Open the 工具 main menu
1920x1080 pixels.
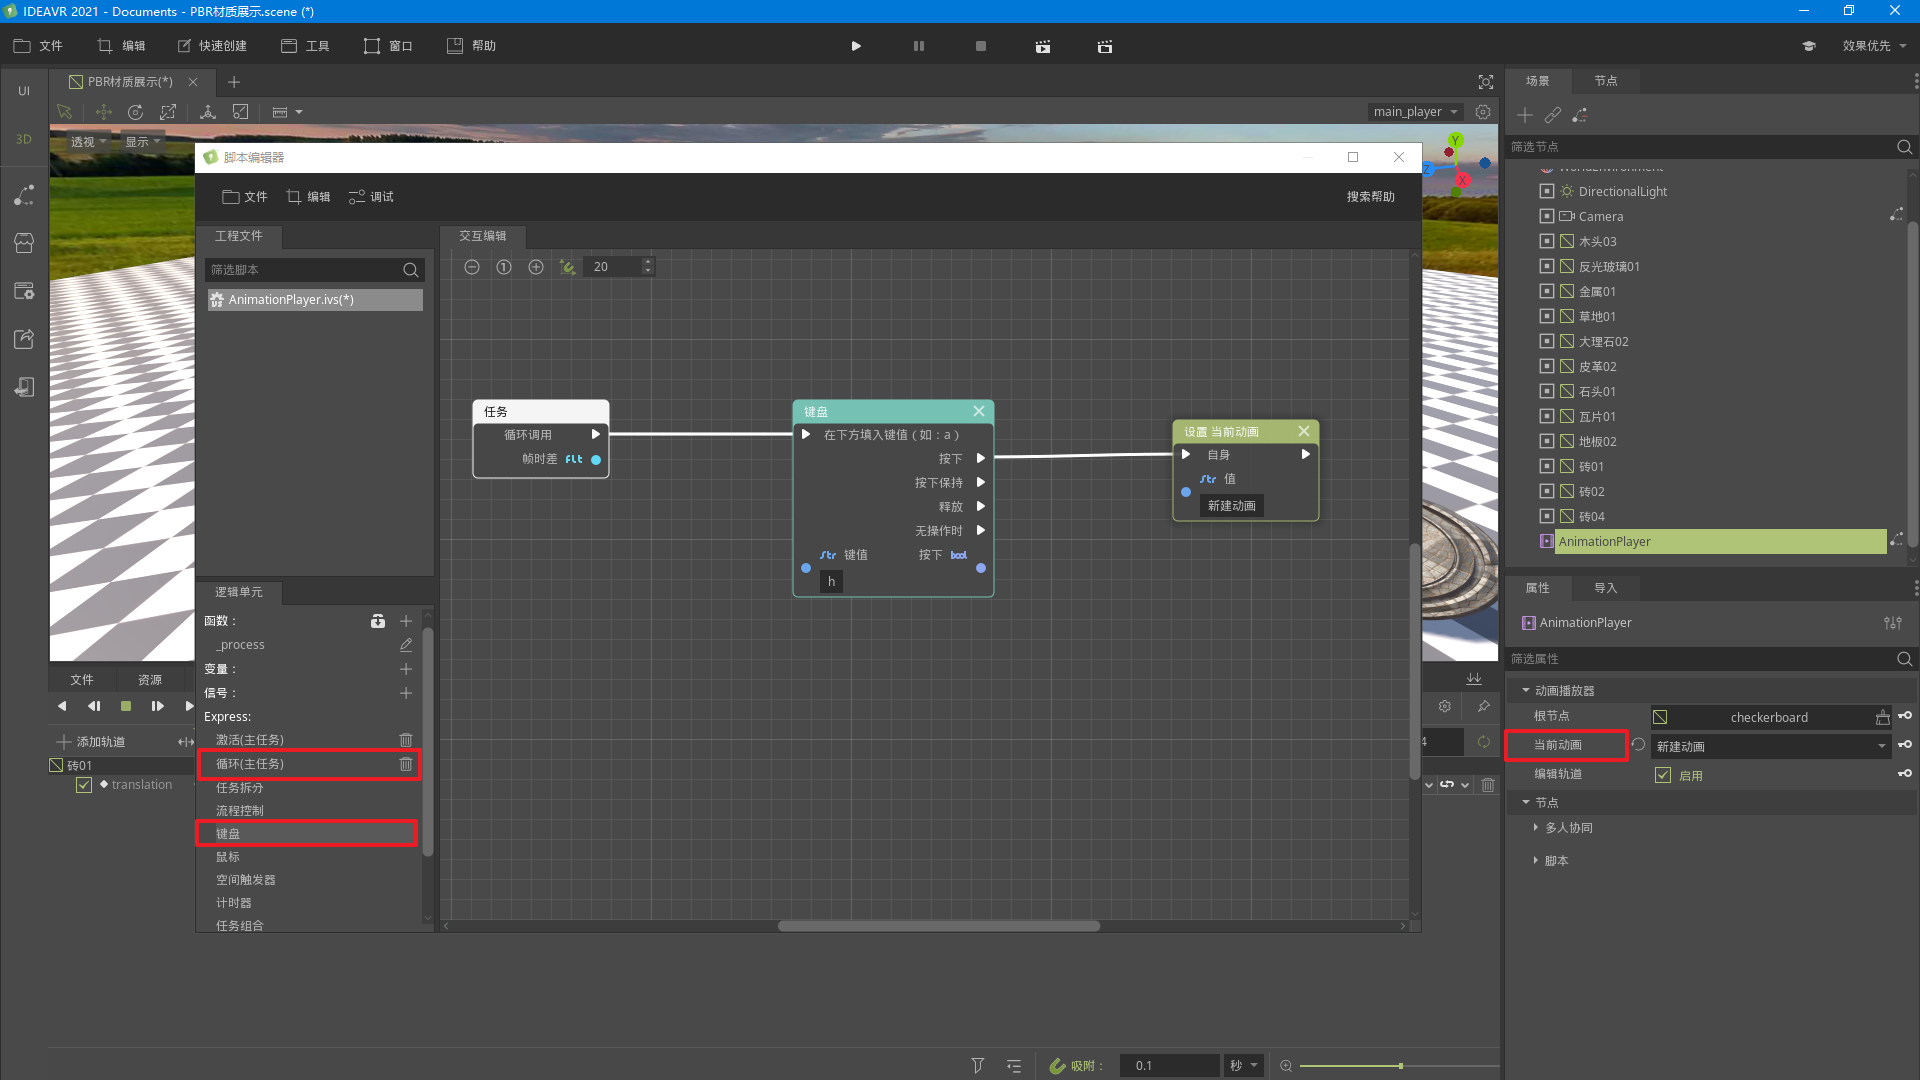point(306,46)
